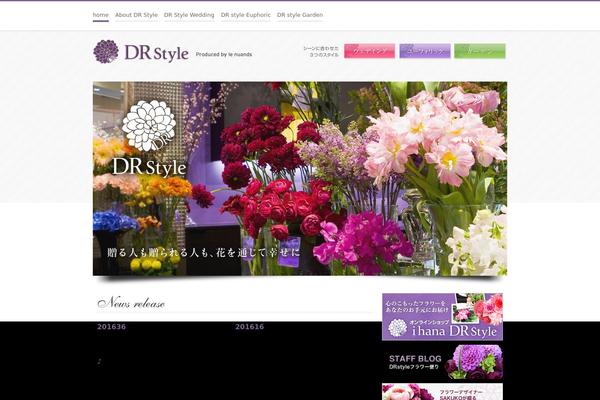Click the green garden style button
The height and width of the screenshot is (400, 600).
(480, 51)
